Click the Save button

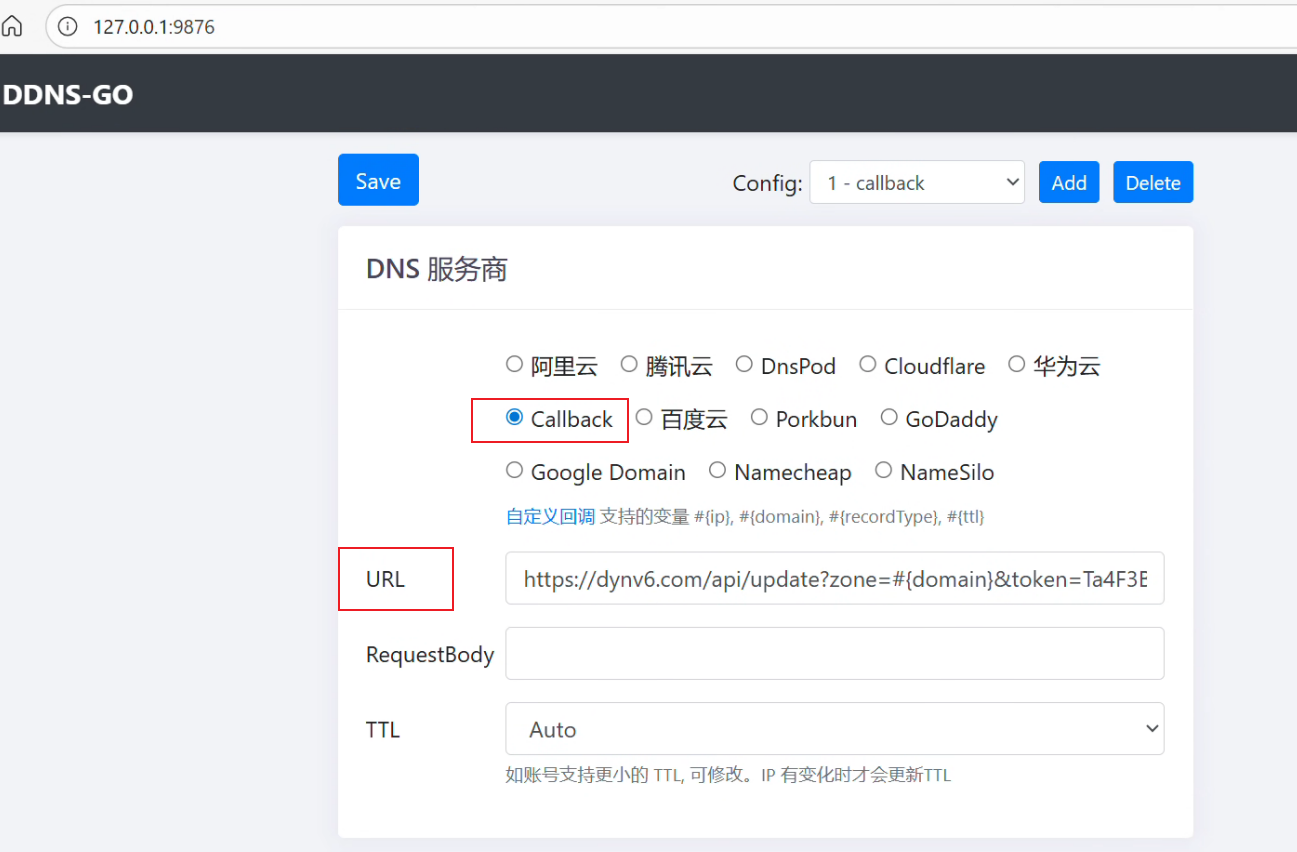click(378, 180)
